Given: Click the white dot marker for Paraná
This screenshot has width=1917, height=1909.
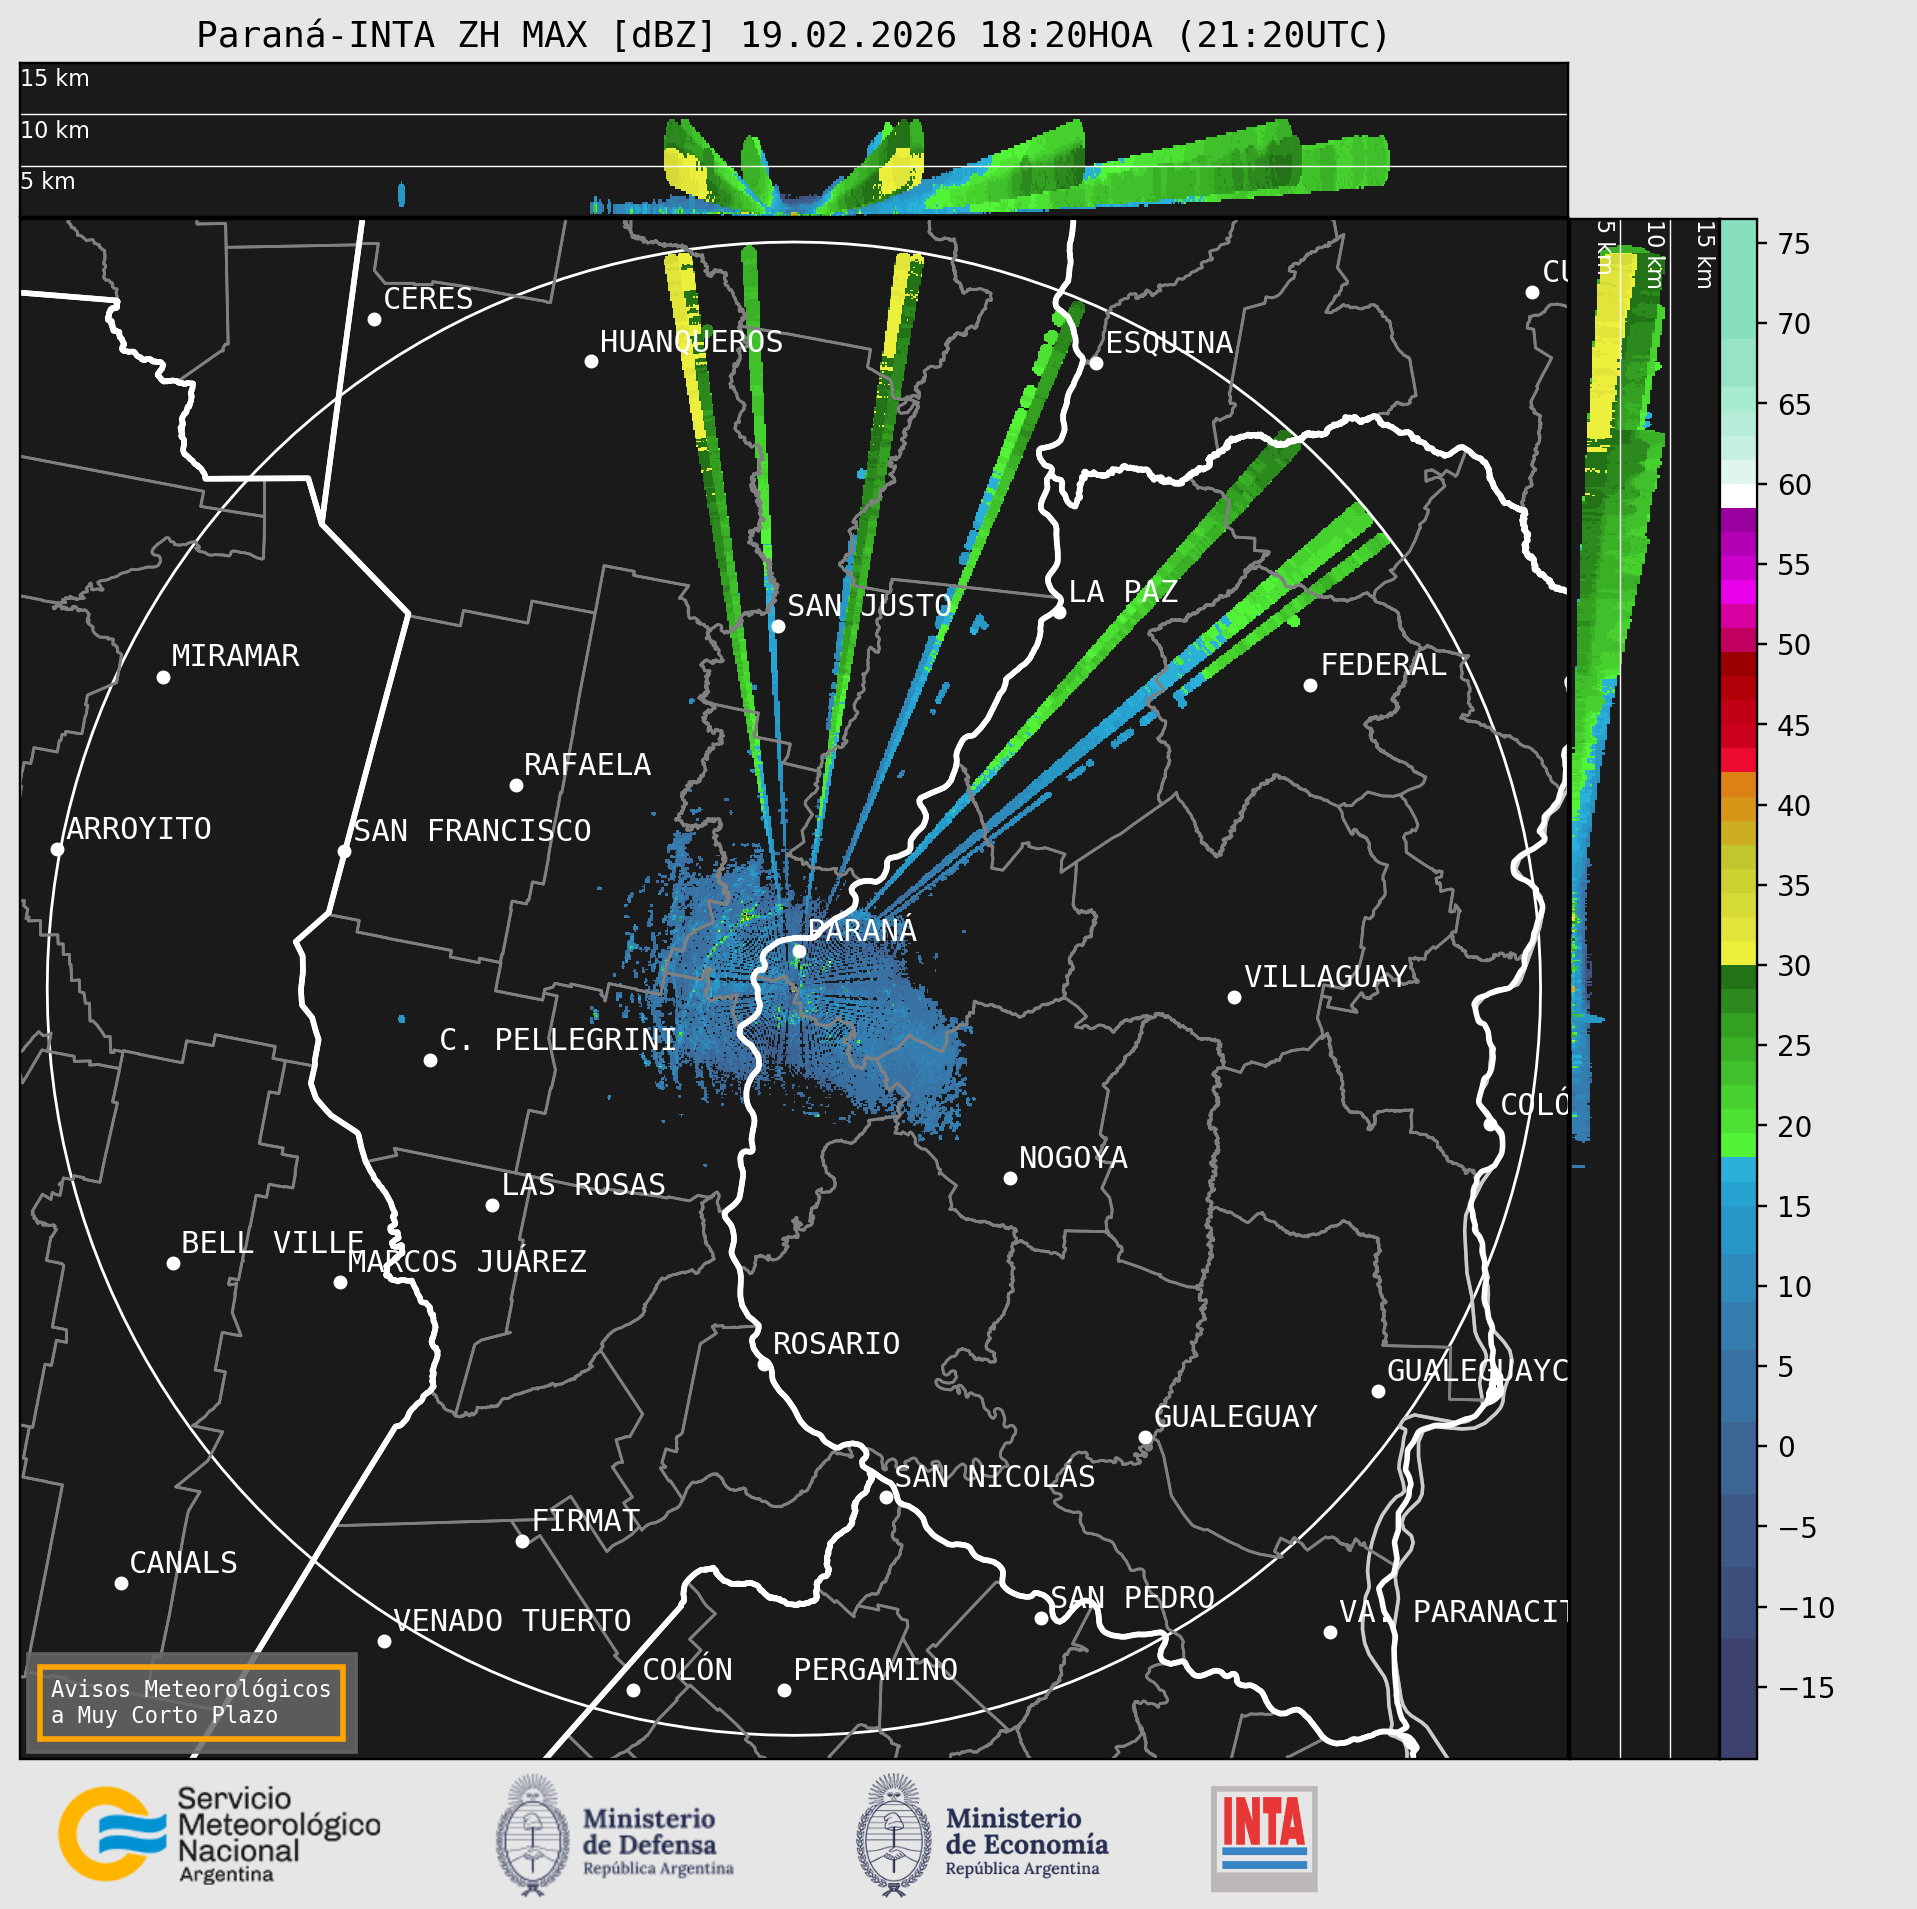Looking at the screenshot, I should click(799, 951).
